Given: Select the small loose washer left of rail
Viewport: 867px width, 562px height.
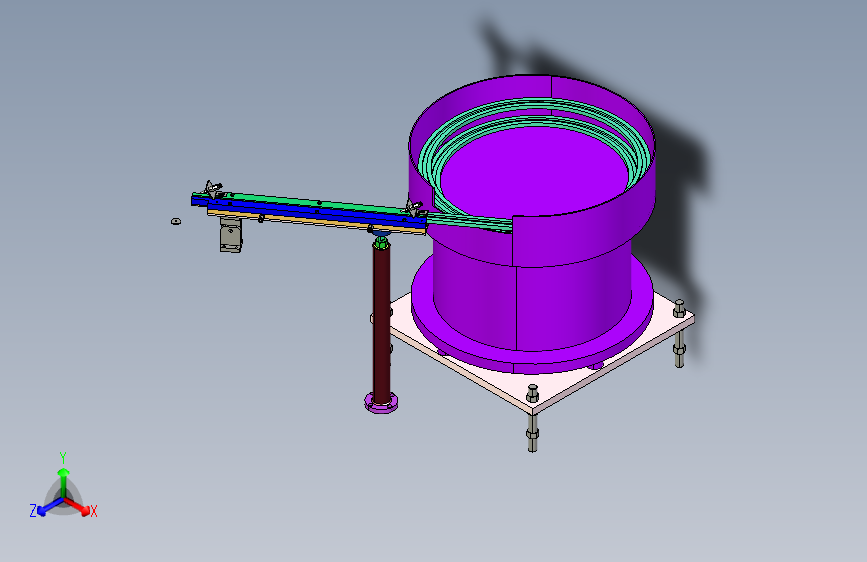Looking at the screenshot, I should [x=176, y=221].
